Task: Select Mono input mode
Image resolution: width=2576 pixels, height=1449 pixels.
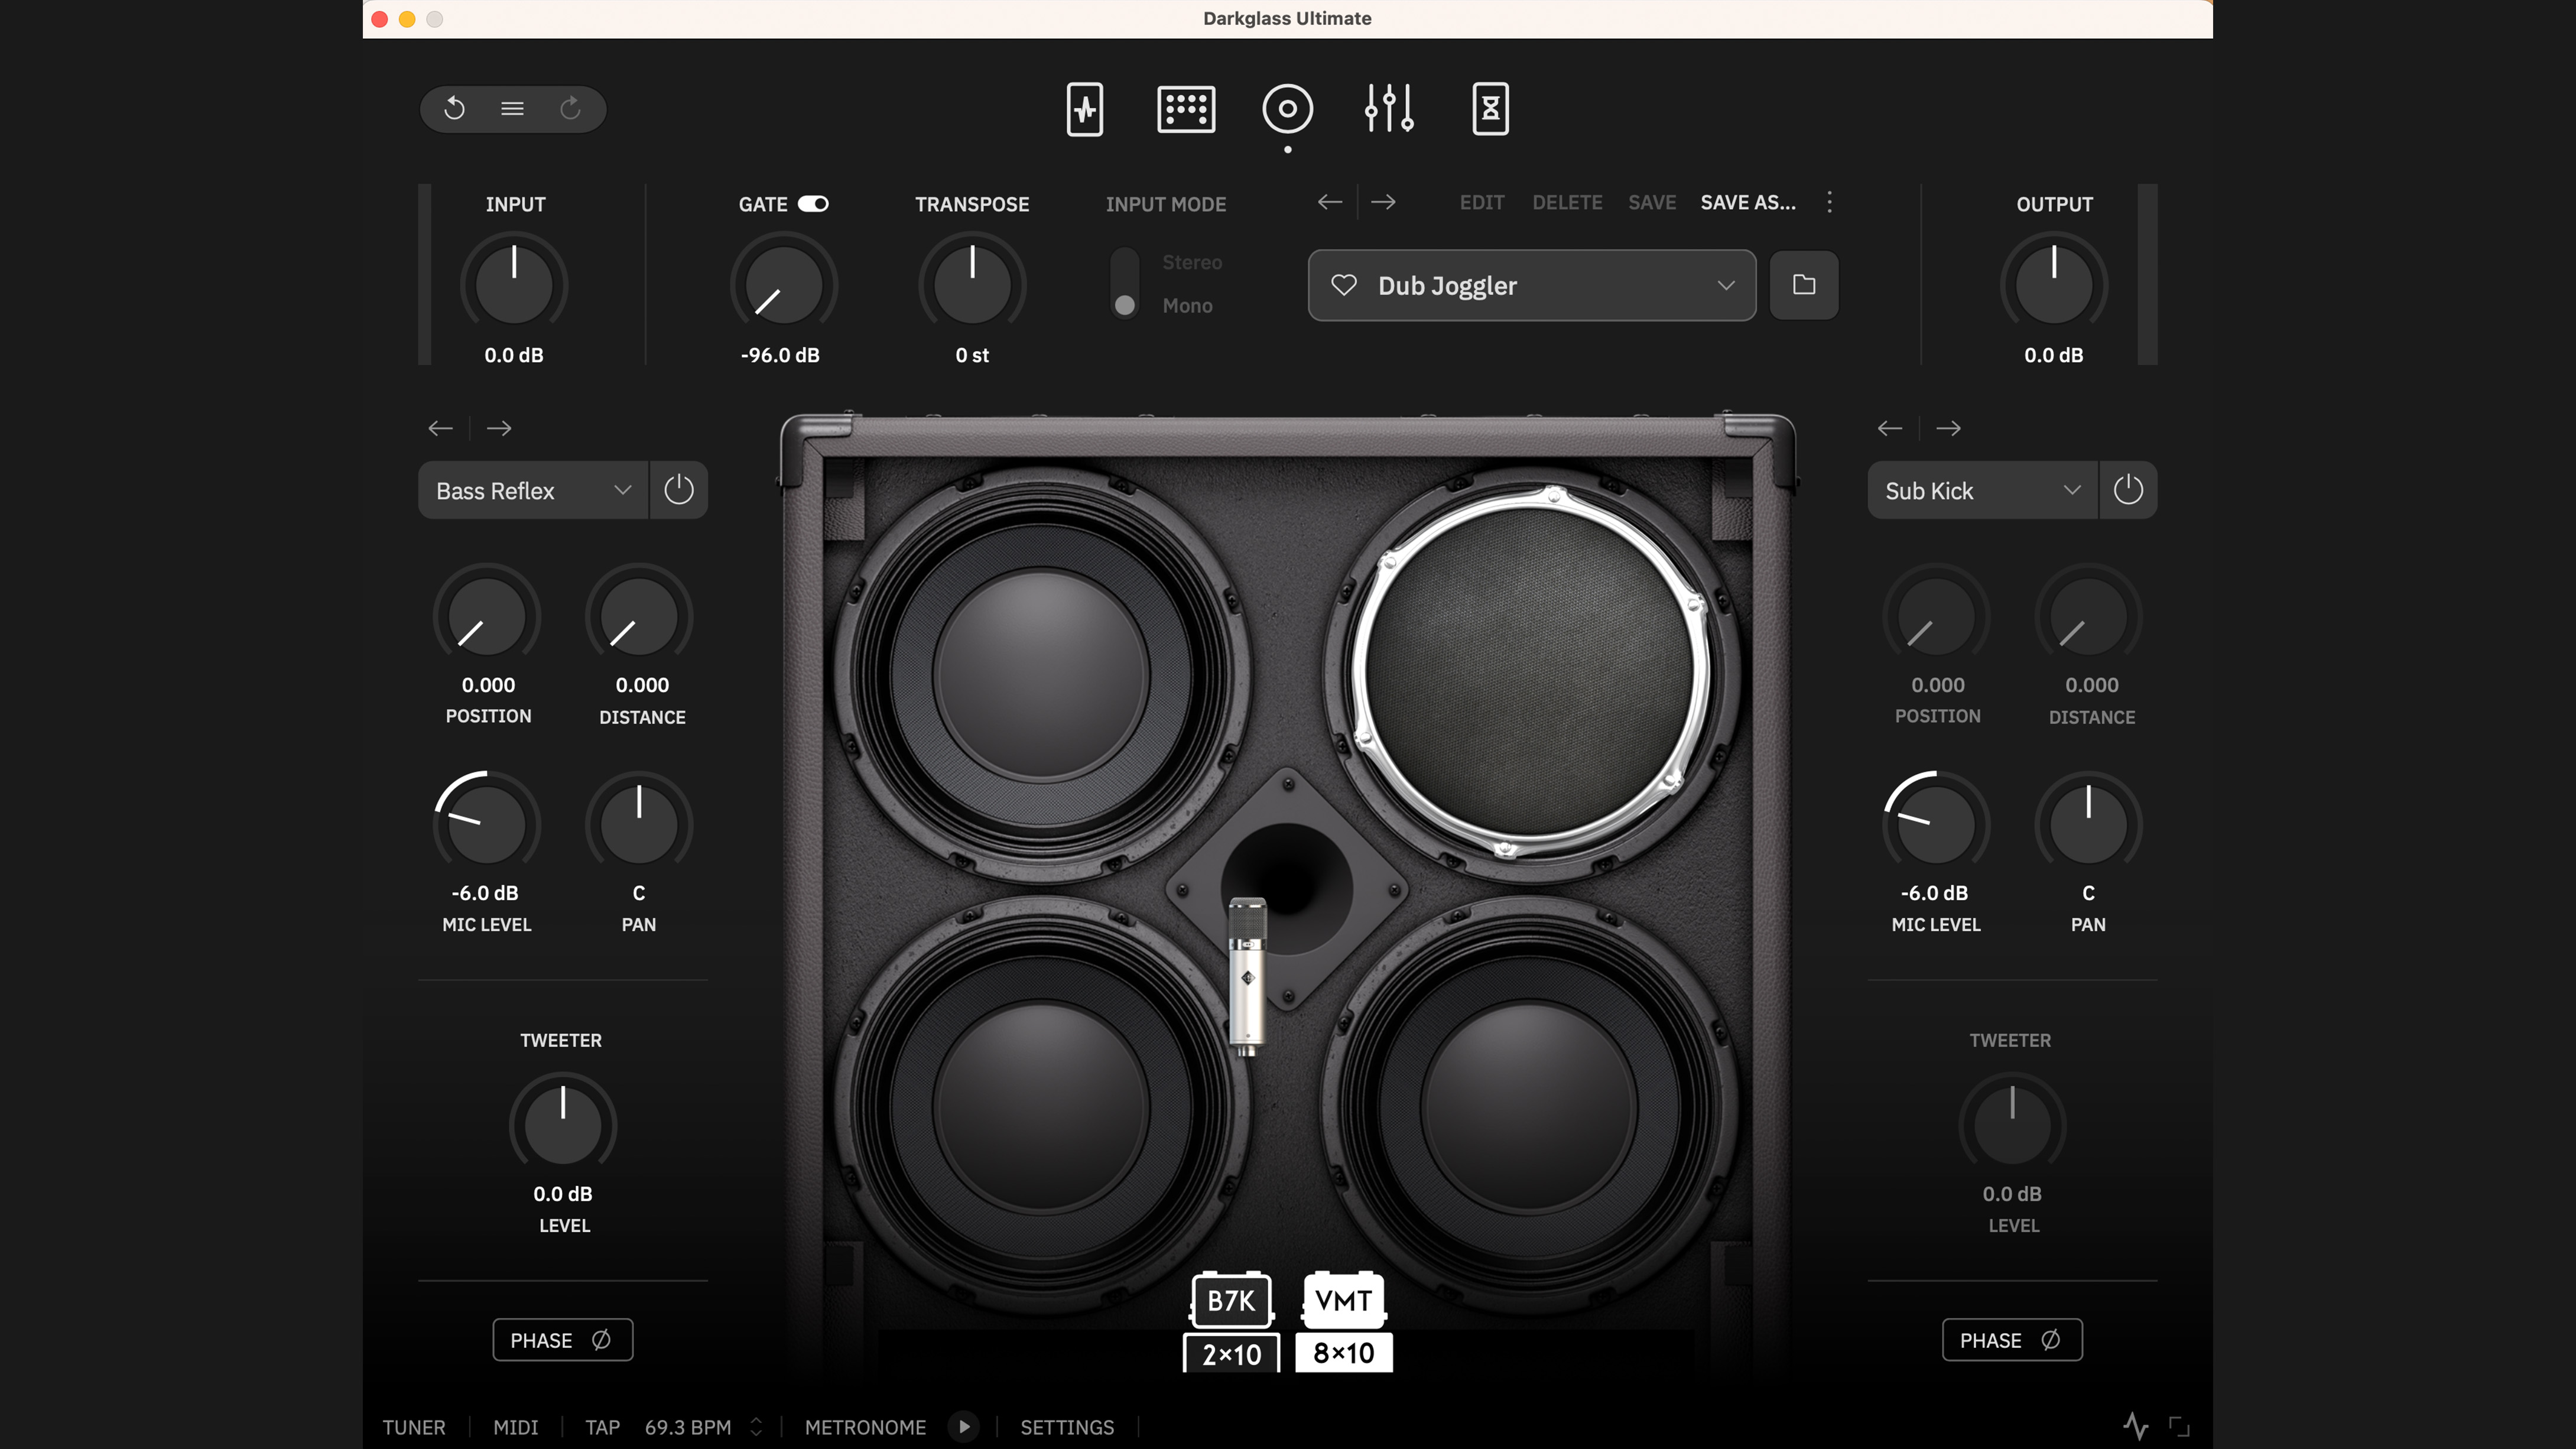Action: [1187, 306]
